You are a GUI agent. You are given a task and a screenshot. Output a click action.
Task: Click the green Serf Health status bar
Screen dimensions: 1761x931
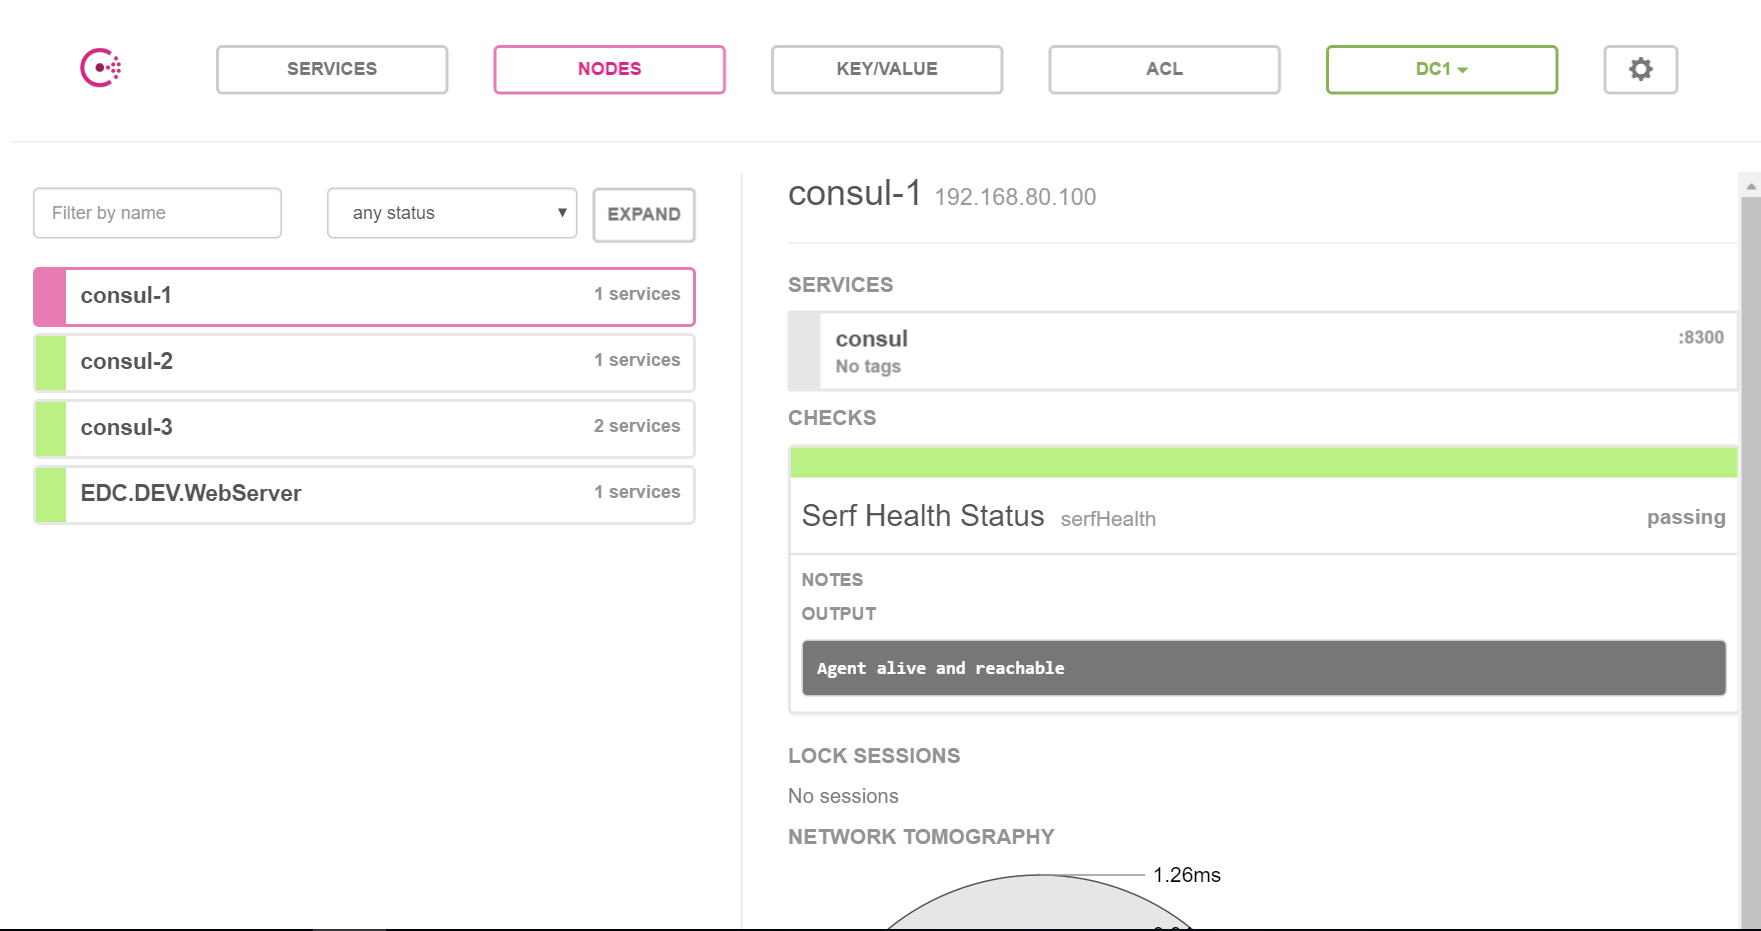1263,462
